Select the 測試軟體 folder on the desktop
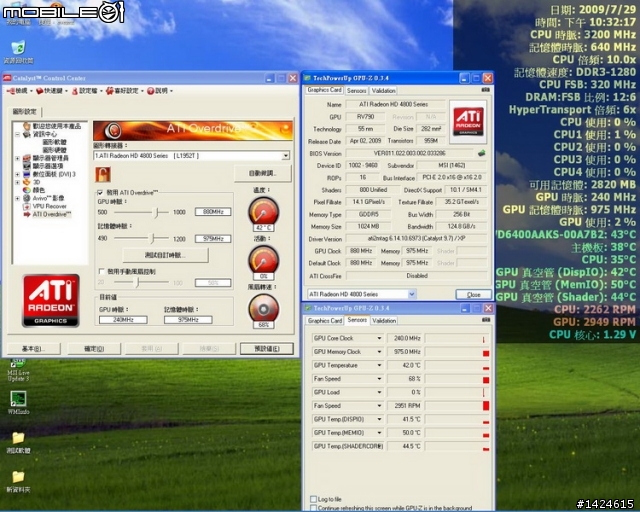The width and height of the screenshot is (640, 512). 18,443
